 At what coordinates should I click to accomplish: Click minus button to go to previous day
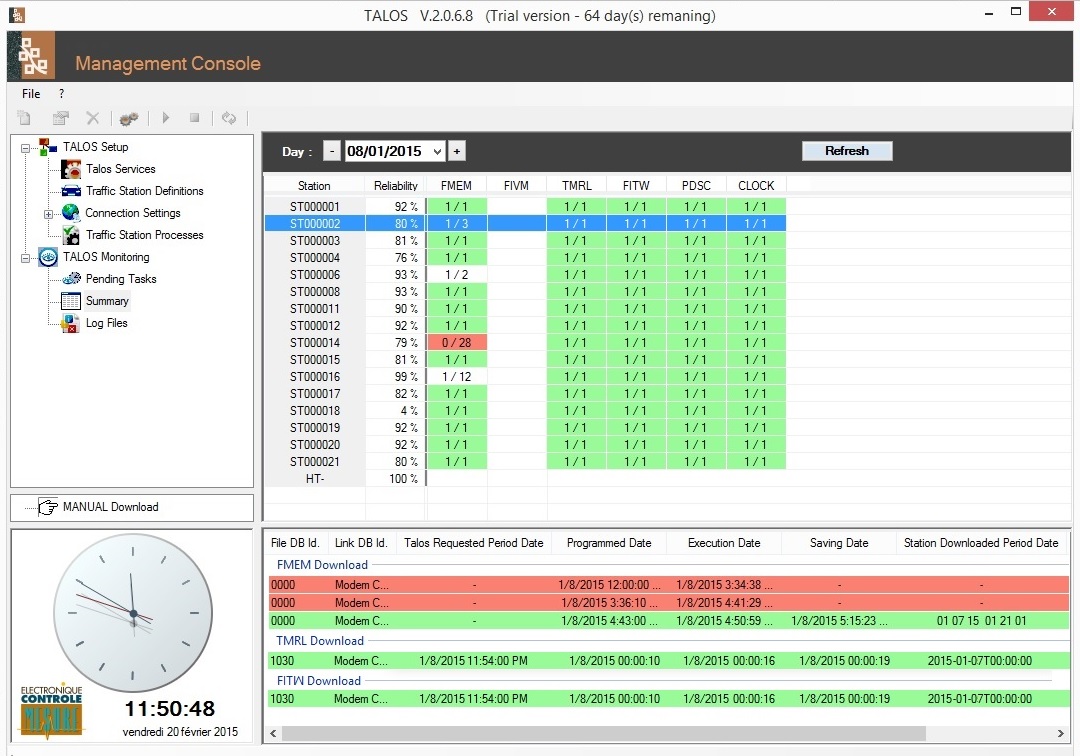pos(332,151)
